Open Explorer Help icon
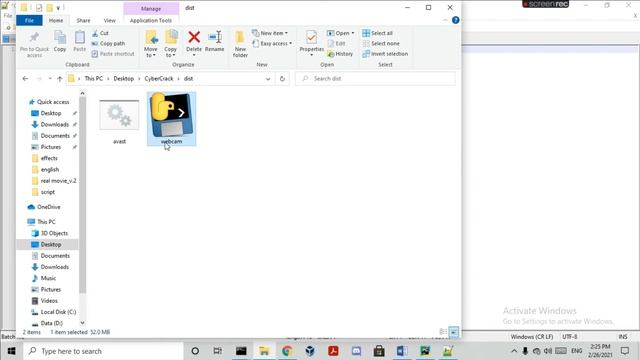The height and width of the screenshot is (360, 640). pyautogui.click(x=456, y=20)
